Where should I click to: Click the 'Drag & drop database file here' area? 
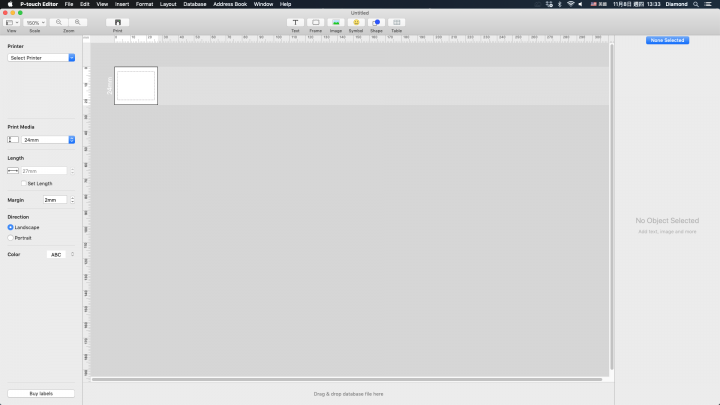tap(348, 394)
